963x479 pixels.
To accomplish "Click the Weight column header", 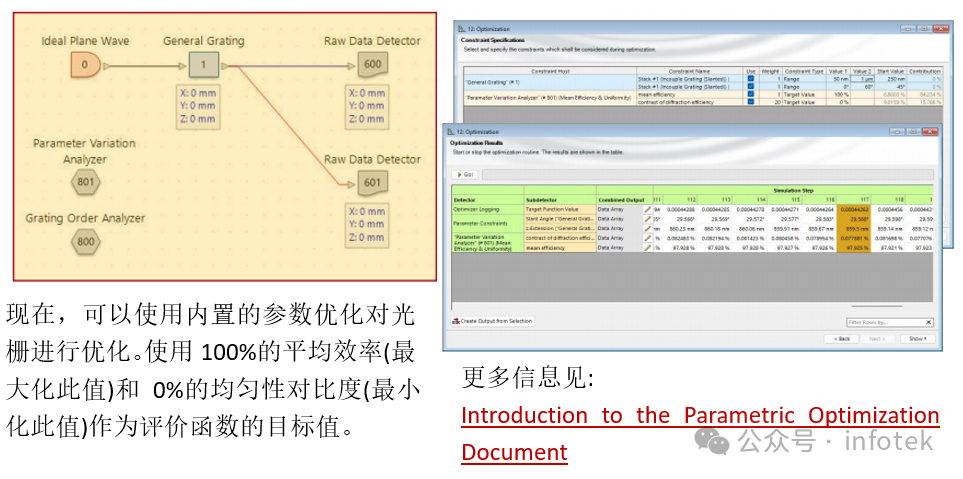I will (x=770, y=71).
